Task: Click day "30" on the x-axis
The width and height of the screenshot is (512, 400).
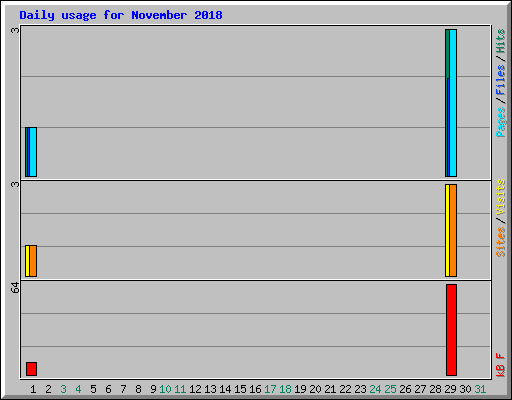Action: click(465, 389)
